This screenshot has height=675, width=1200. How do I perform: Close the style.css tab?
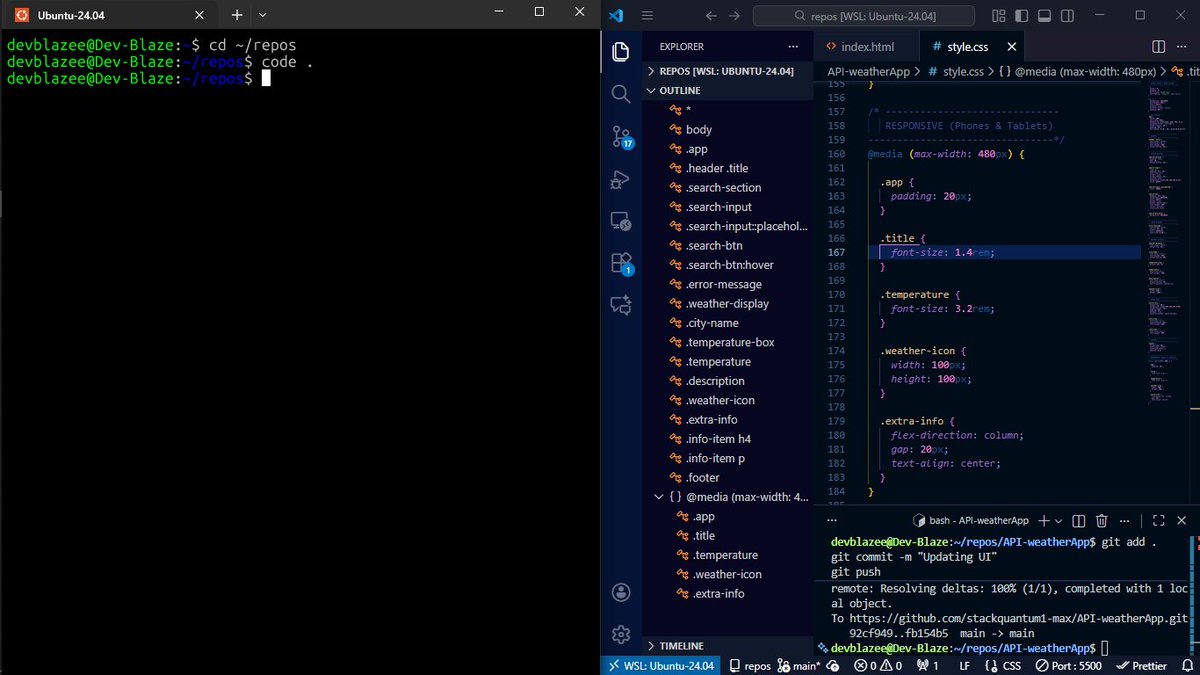pyautogui.click(x=1011, y=47)
